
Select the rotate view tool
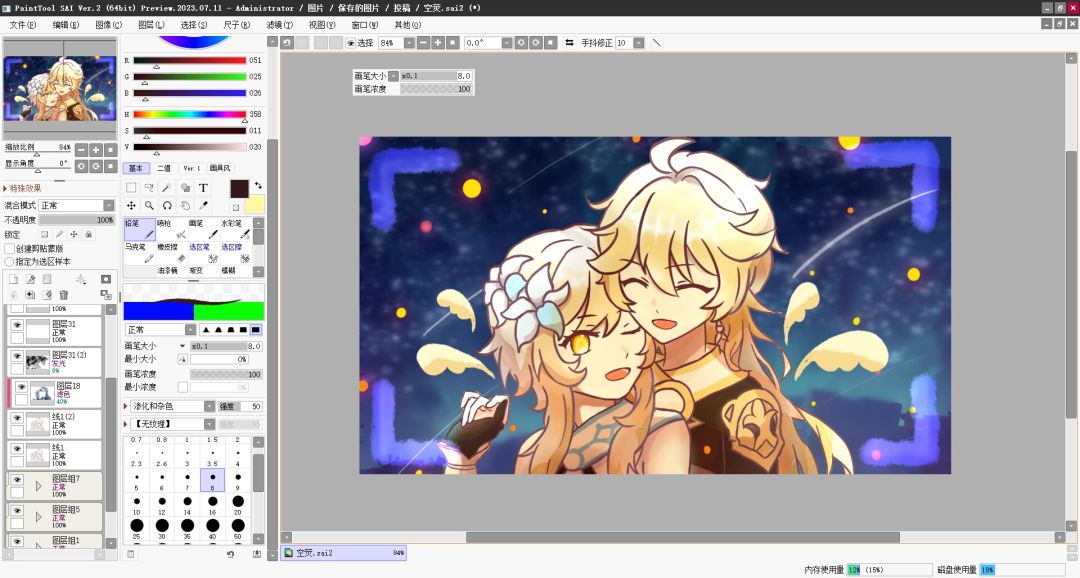(167, 205)
